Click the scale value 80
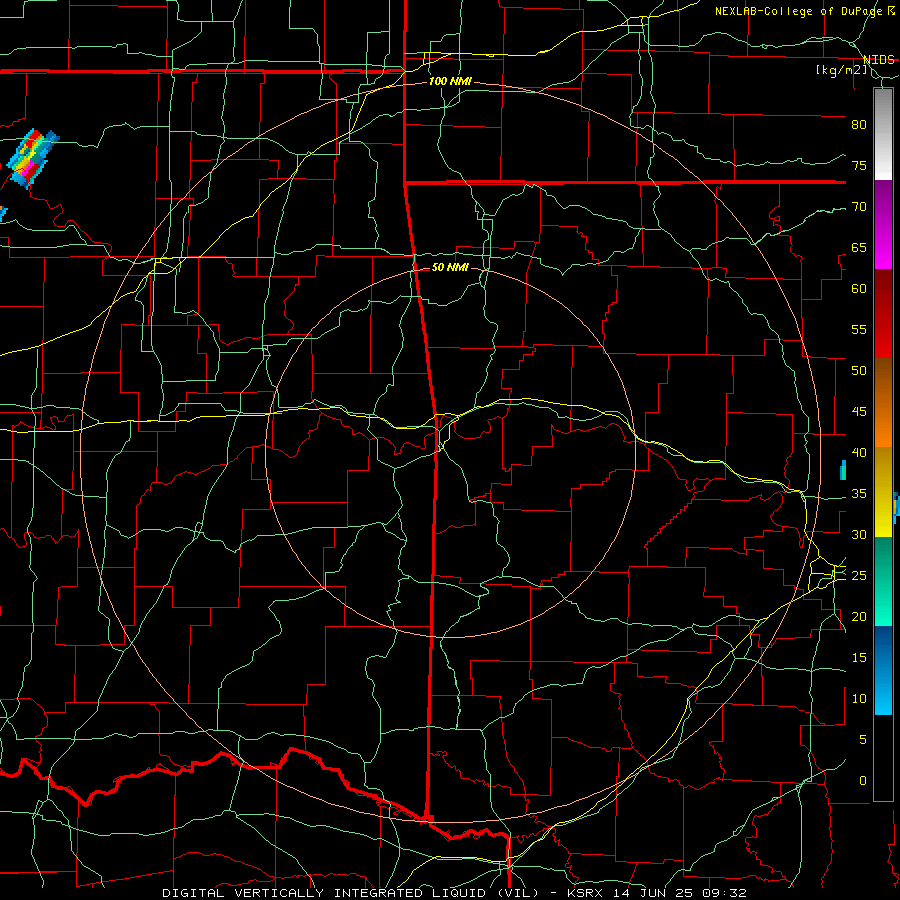 tap(859, 125)
